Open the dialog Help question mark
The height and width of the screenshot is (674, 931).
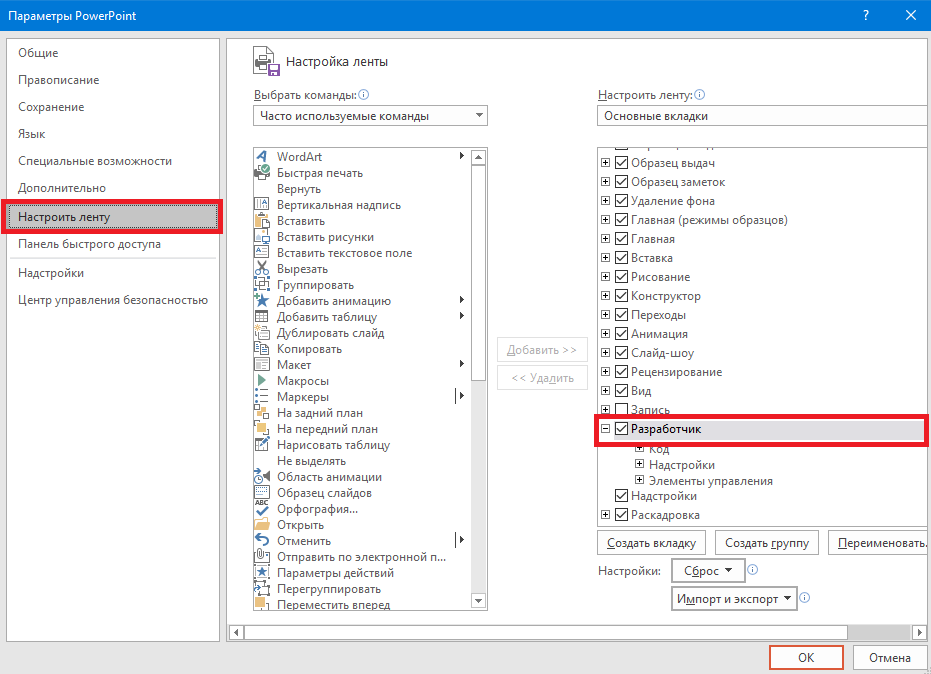pyautogui.click(x=866, y=15)
